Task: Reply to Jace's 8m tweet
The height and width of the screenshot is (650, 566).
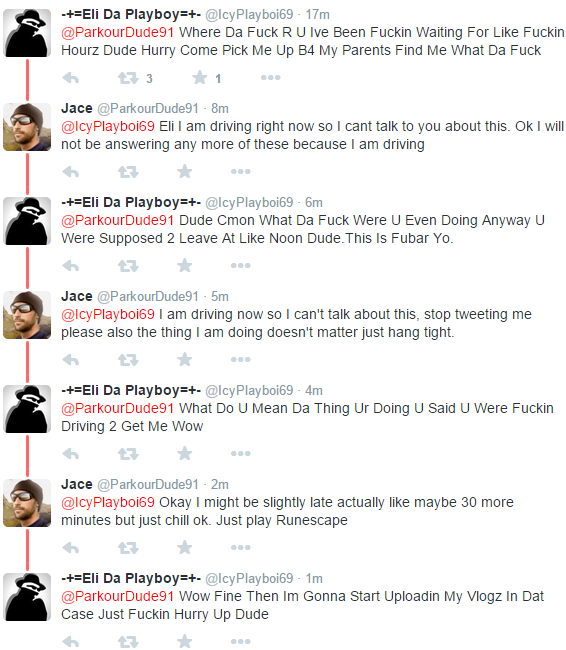Action: click(70, 172)
